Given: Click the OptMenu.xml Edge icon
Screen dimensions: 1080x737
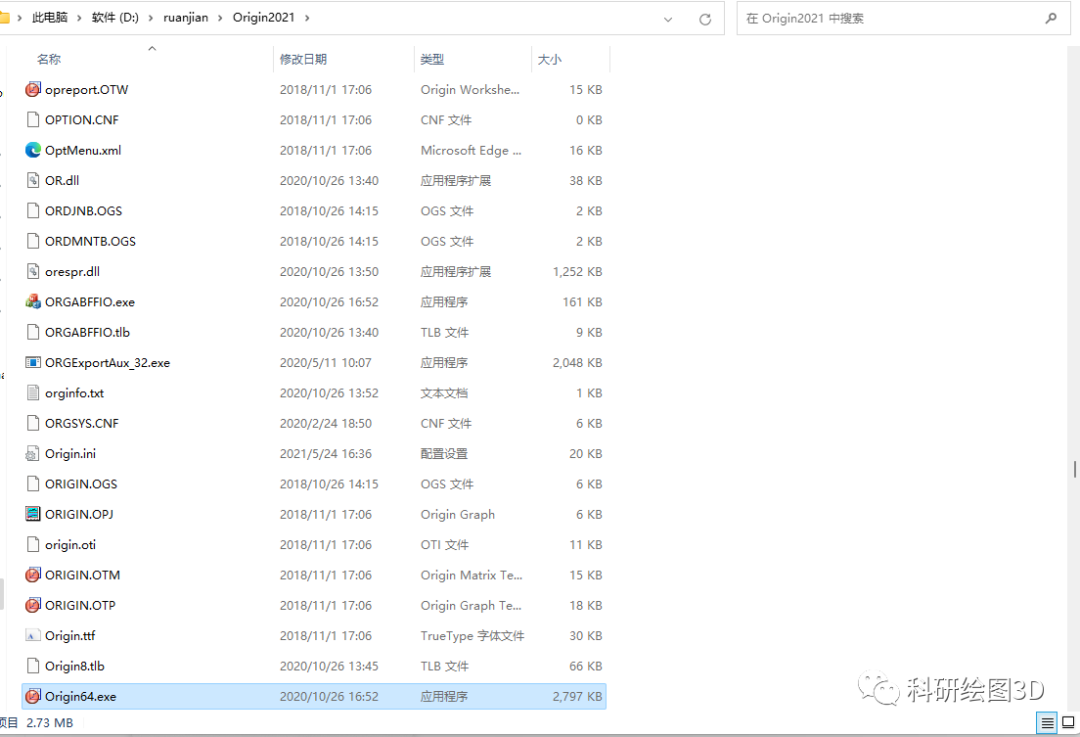Looking at the screenshot, I should tap(32, 150).
